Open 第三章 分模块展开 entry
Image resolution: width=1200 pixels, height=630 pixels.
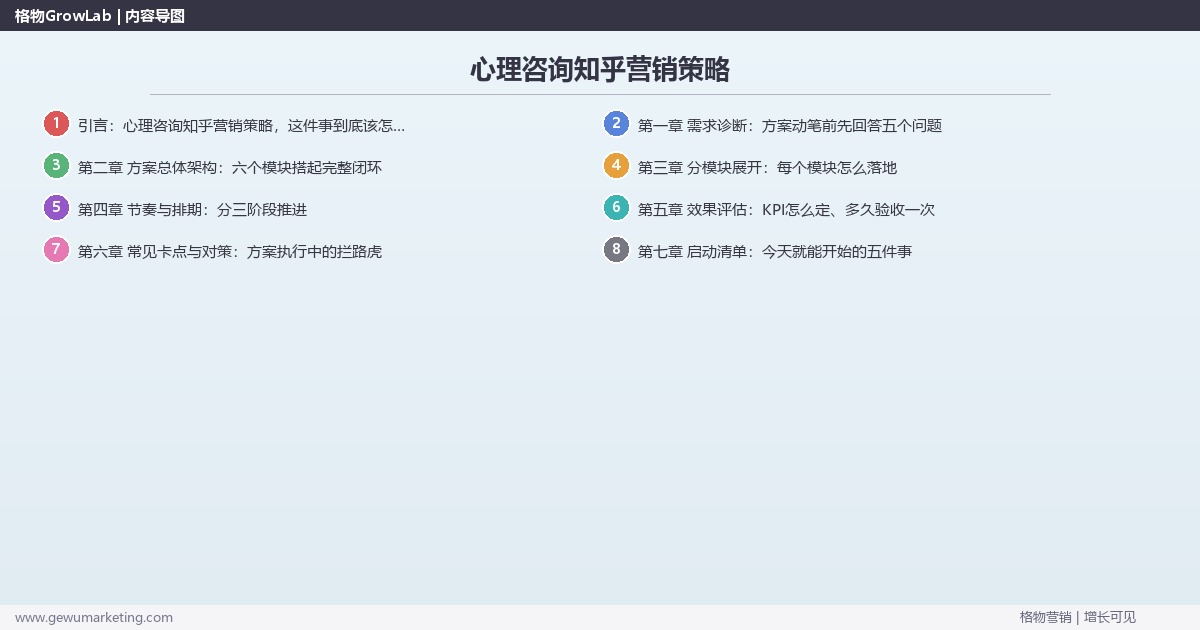[767, 168]
